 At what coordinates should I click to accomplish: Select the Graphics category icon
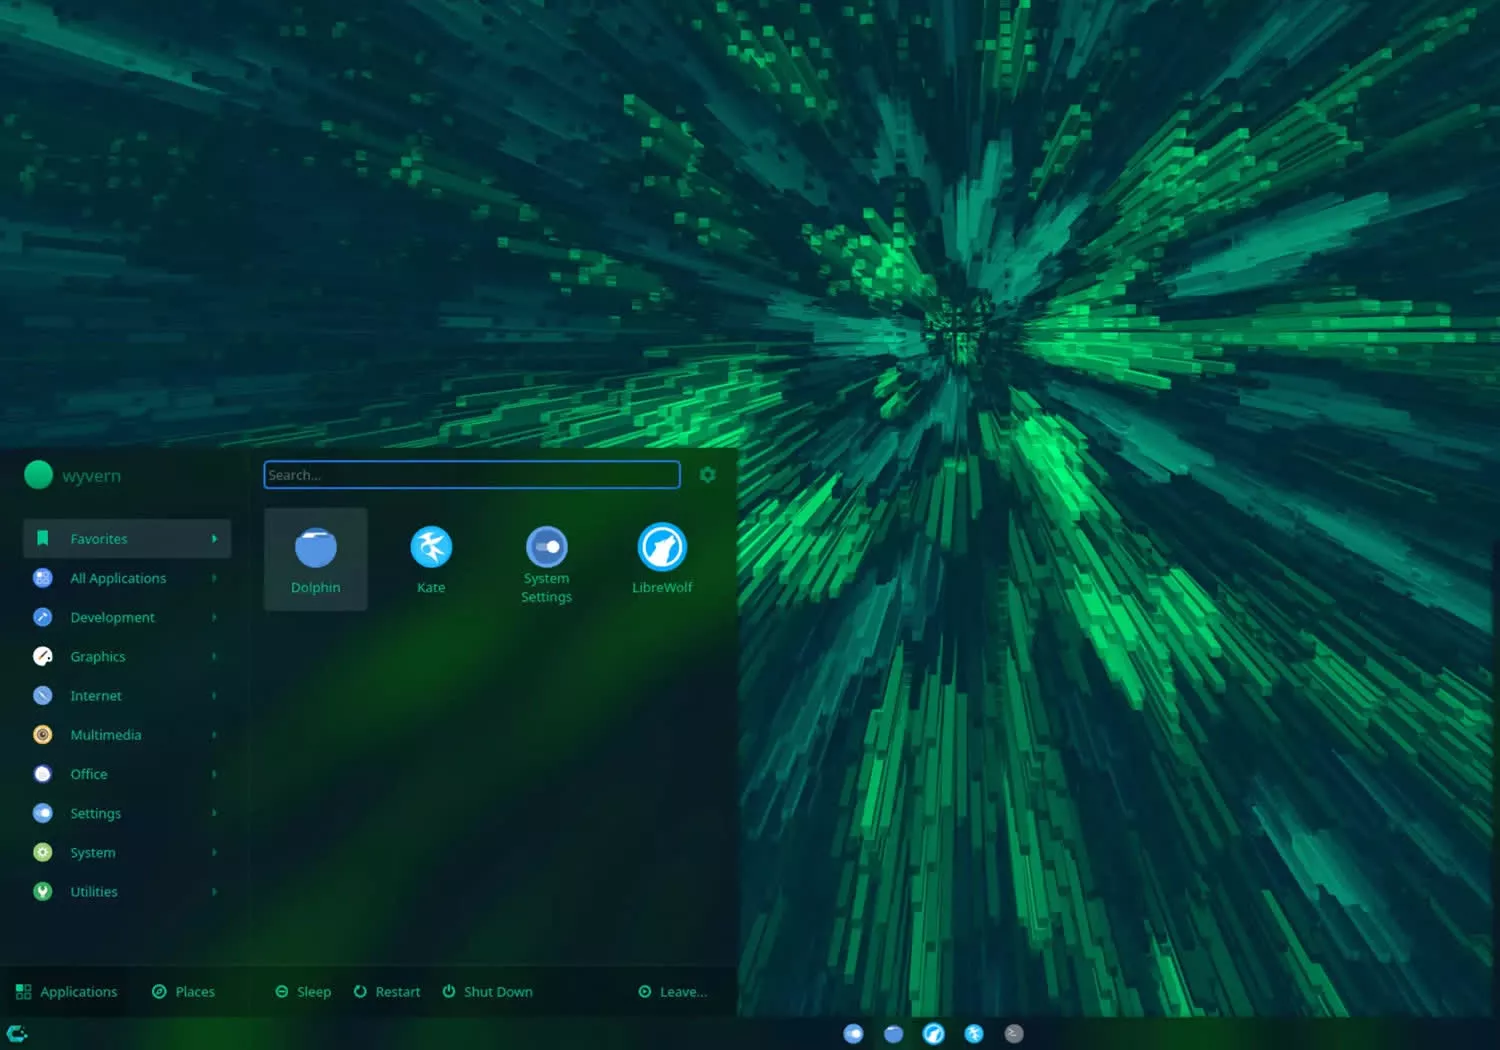(42, 656)
